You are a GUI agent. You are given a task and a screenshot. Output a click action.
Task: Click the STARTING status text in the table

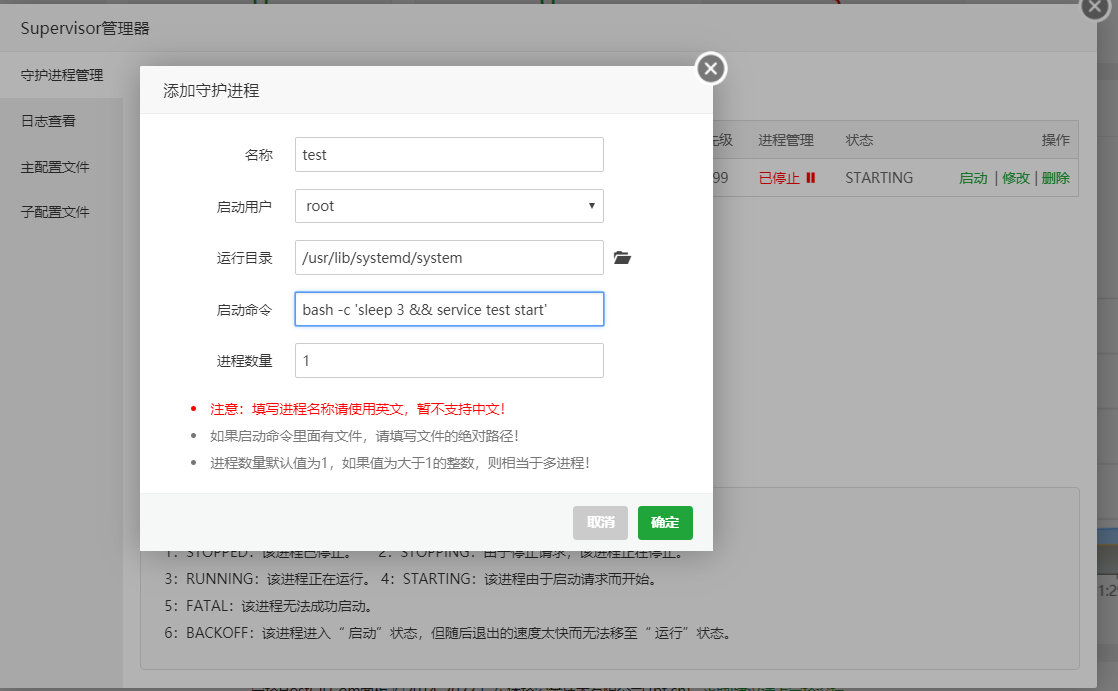tap(879, 178)
